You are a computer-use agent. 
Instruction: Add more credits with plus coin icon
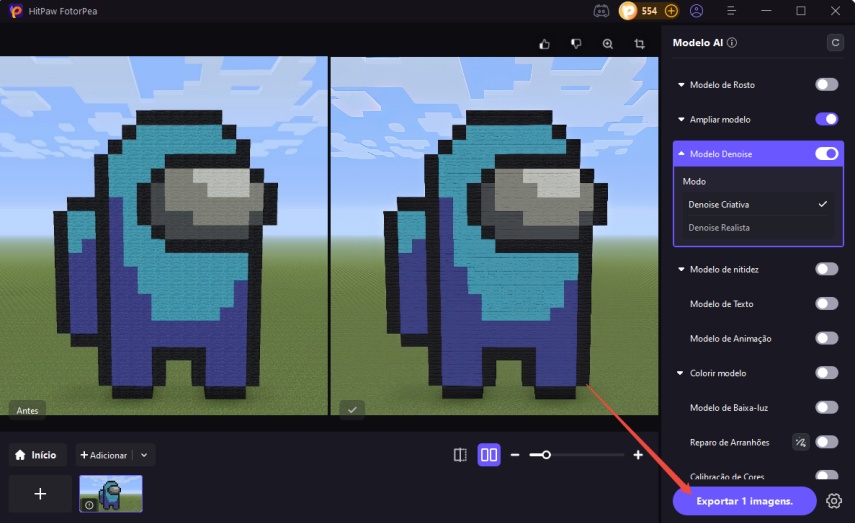pos(671,11)
